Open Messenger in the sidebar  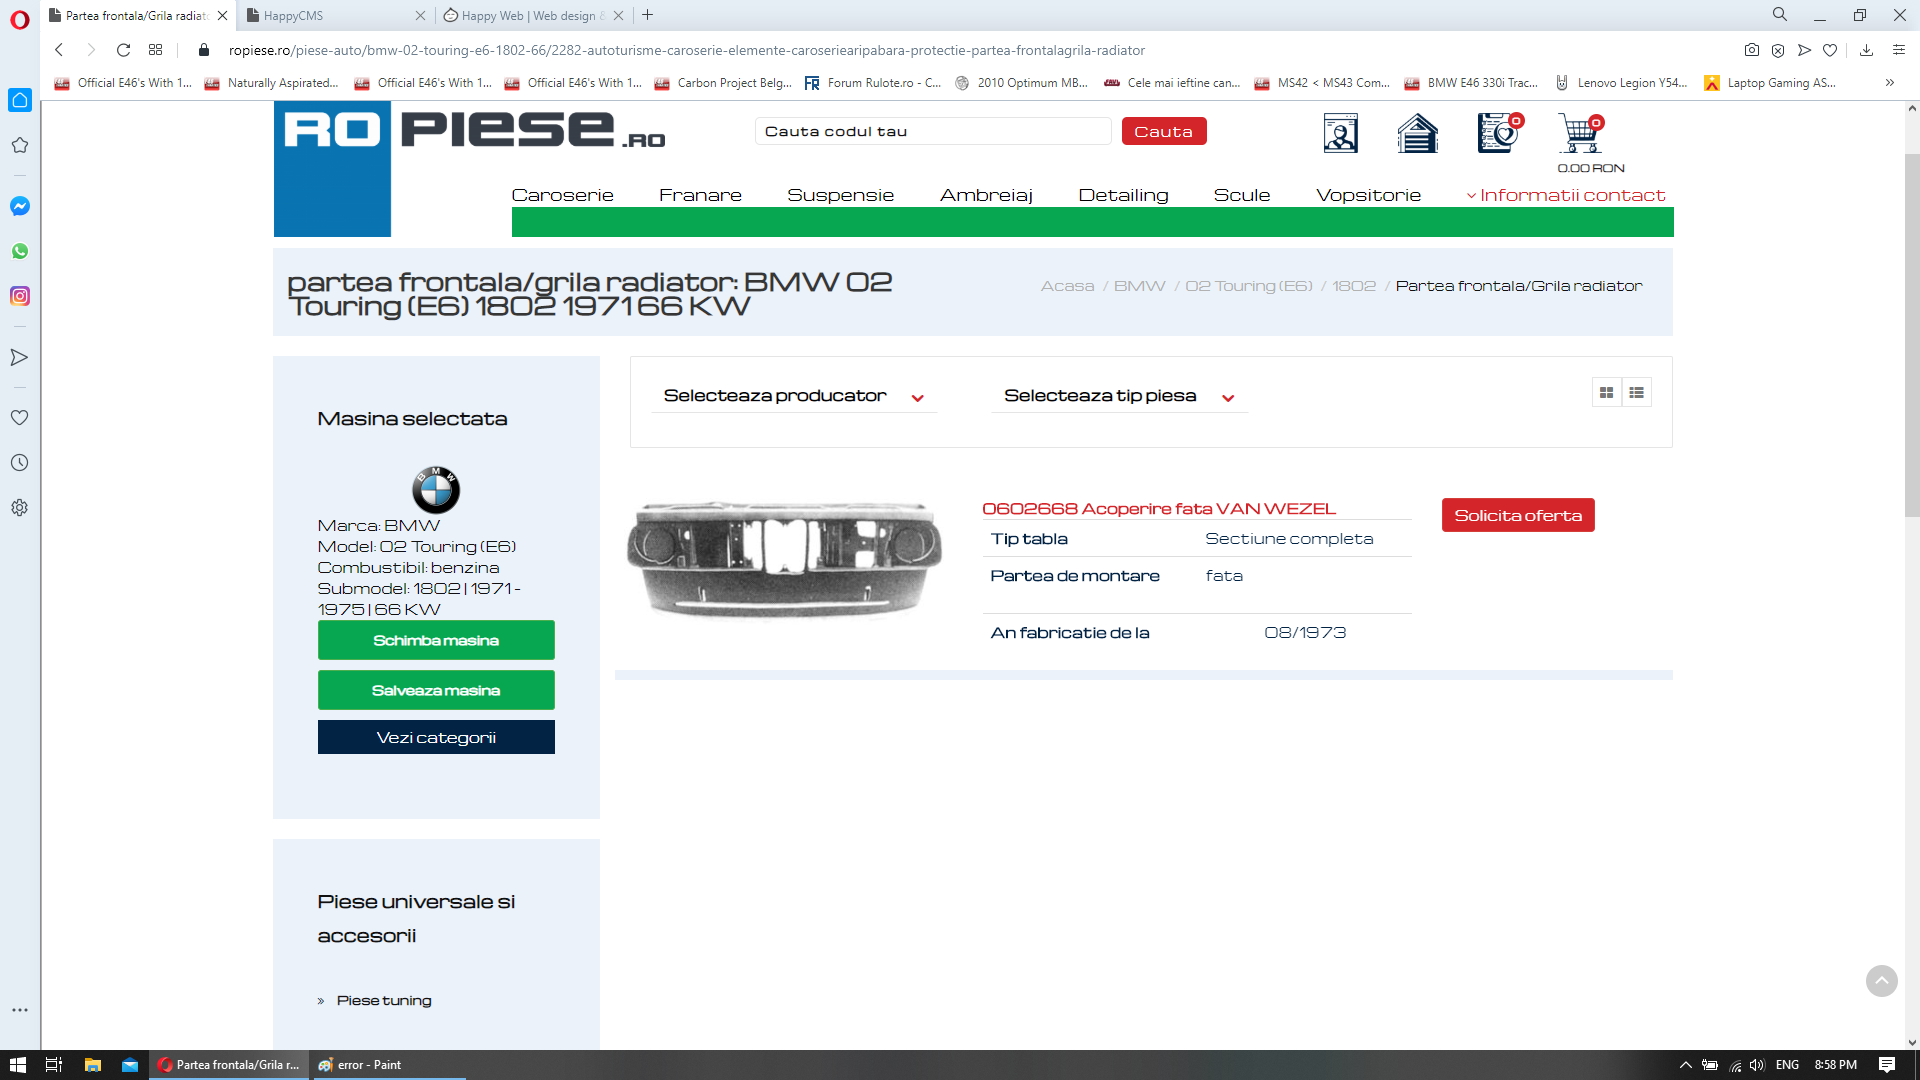[19, 206]
